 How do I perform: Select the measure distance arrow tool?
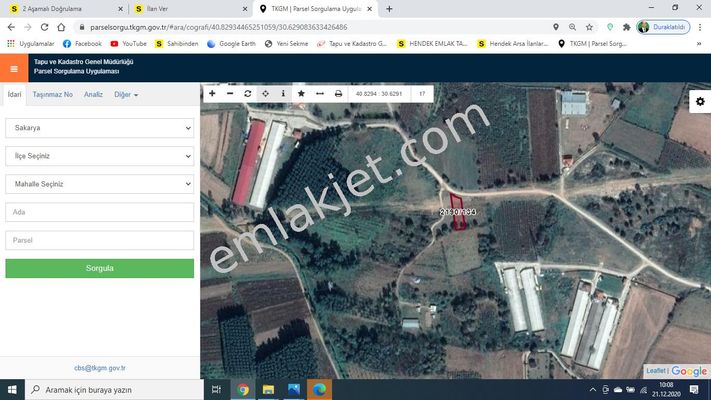pyautogui.click(x=319, y=93)
